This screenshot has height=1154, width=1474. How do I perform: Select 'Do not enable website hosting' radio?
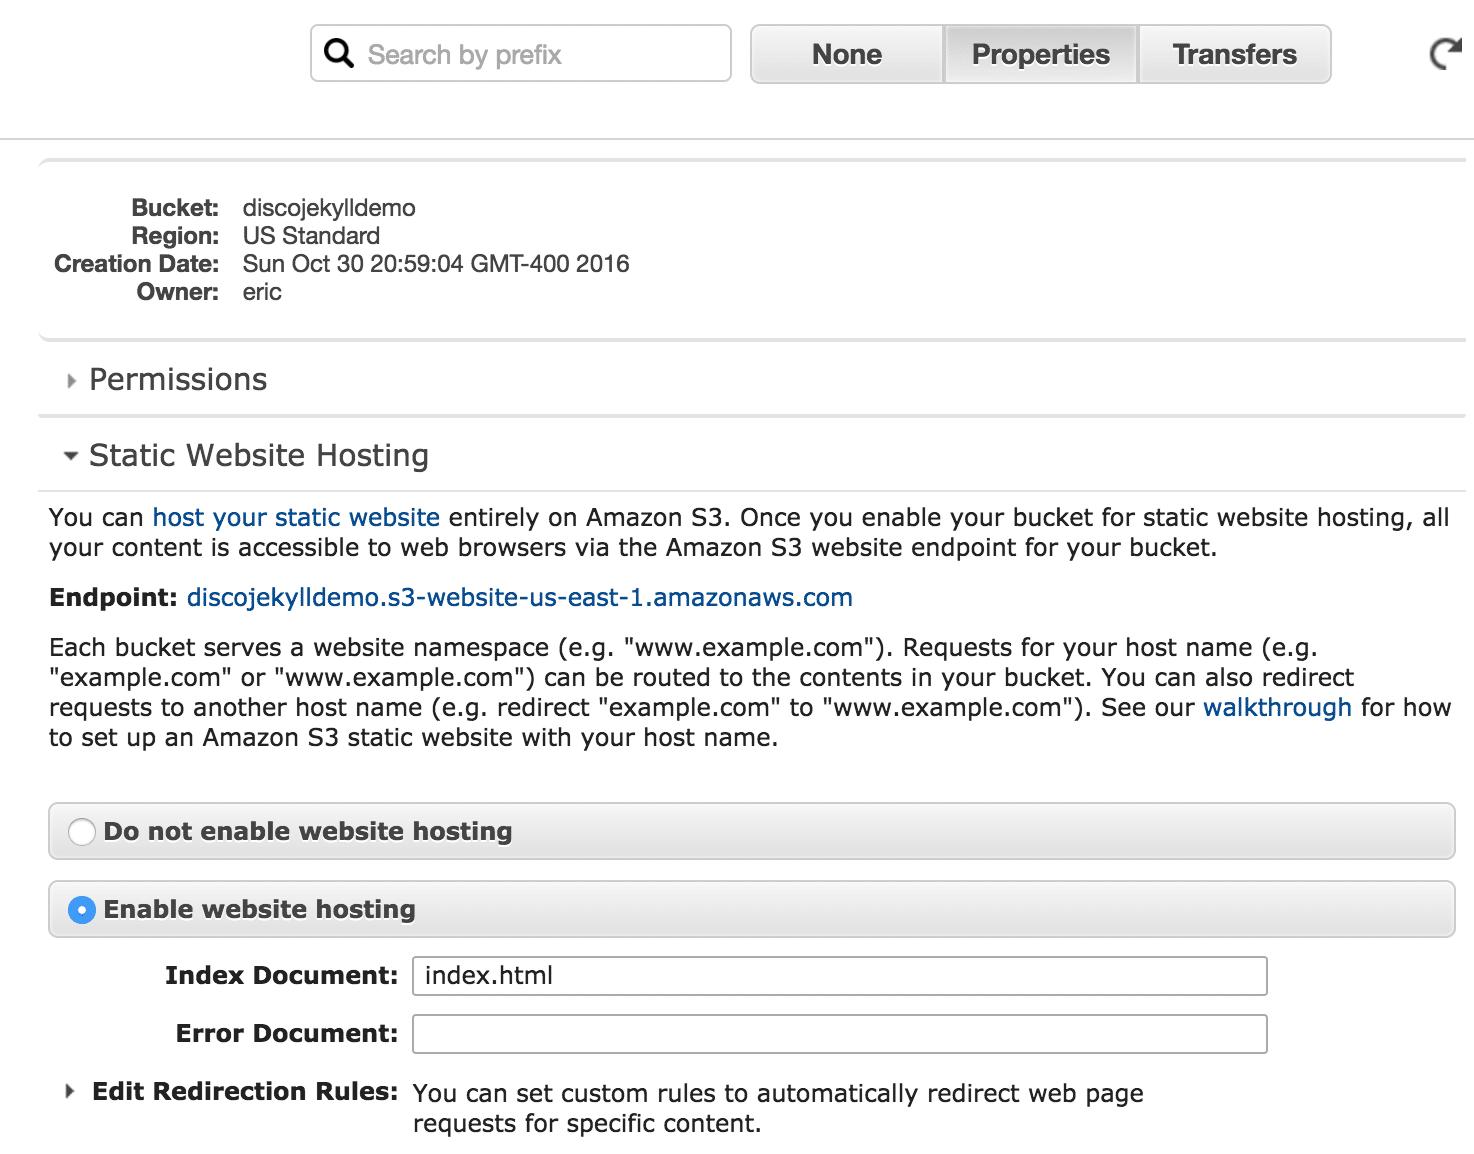click(82, 832)
